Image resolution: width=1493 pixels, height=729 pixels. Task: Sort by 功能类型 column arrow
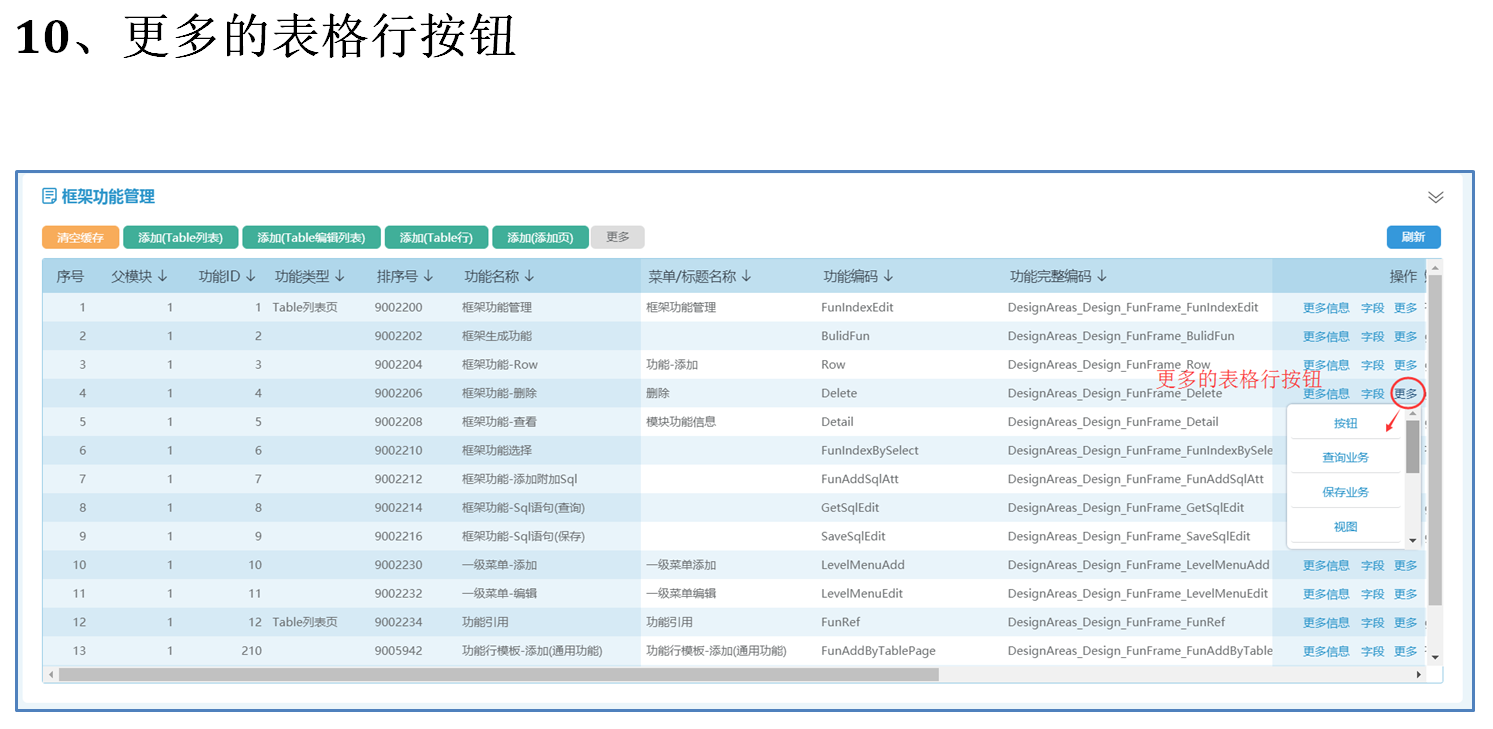tap(340, 276)
